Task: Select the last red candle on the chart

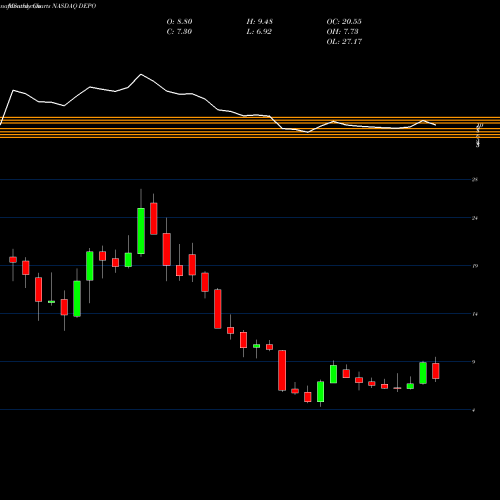Action: coord(436,371)
